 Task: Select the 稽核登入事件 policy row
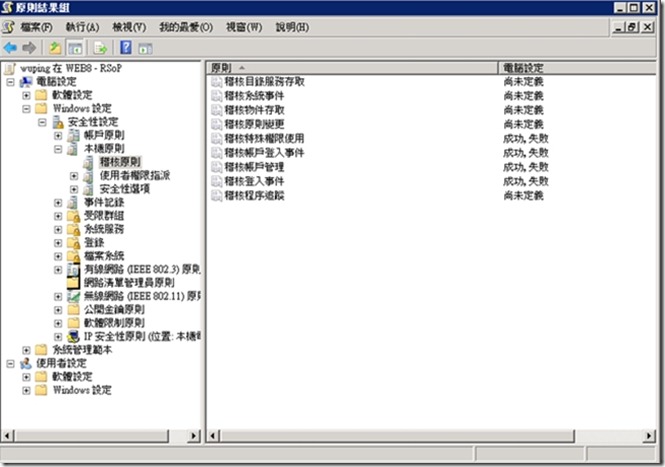tap(254, 182)
